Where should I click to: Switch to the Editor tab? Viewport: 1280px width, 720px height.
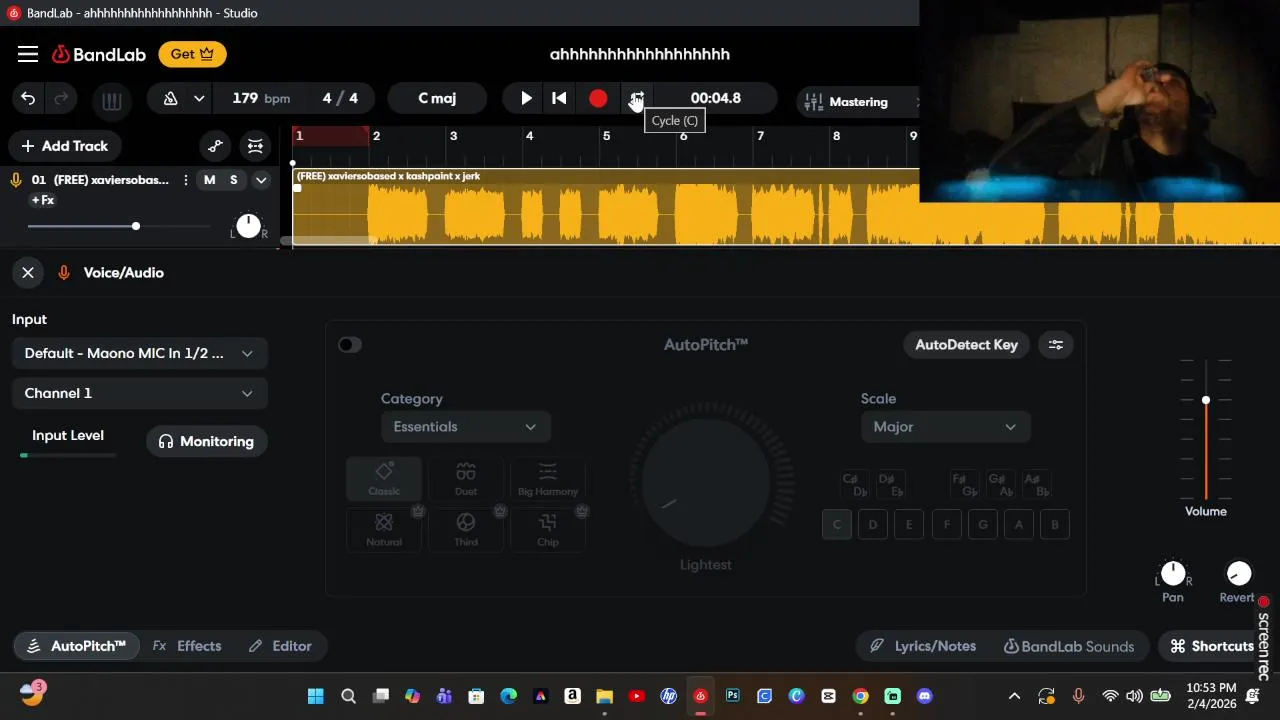280,646
